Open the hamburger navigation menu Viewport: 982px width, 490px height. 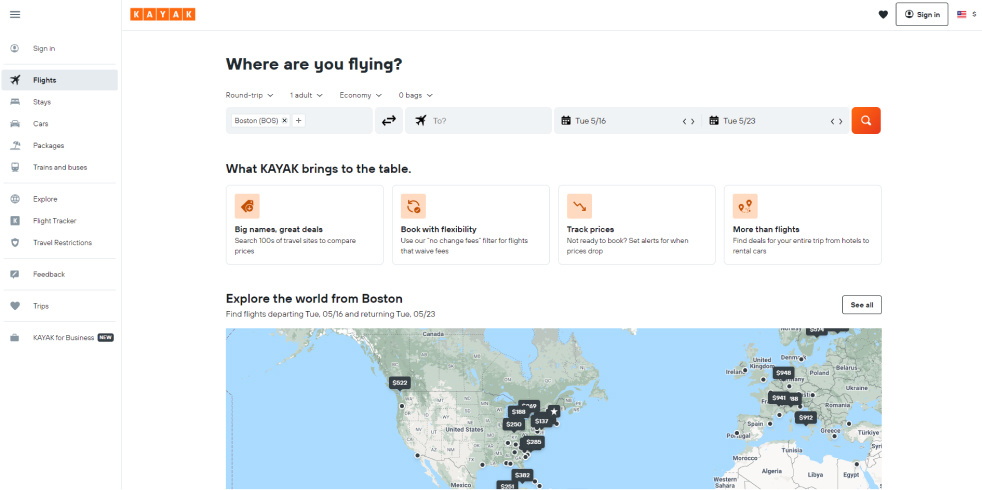click(x=15, y=14)
